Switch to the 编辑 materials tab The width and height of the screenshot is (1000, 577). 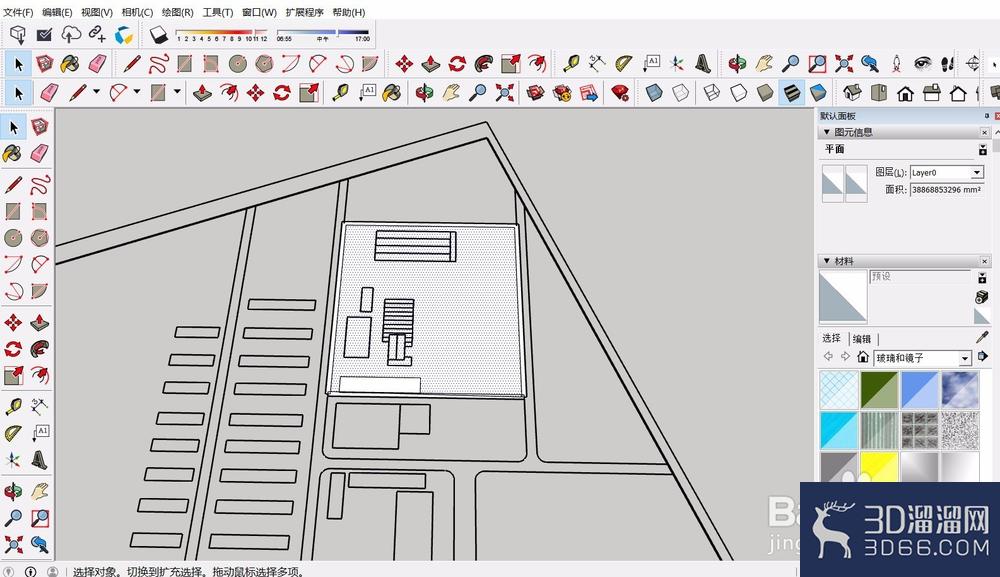coord(862,339)
